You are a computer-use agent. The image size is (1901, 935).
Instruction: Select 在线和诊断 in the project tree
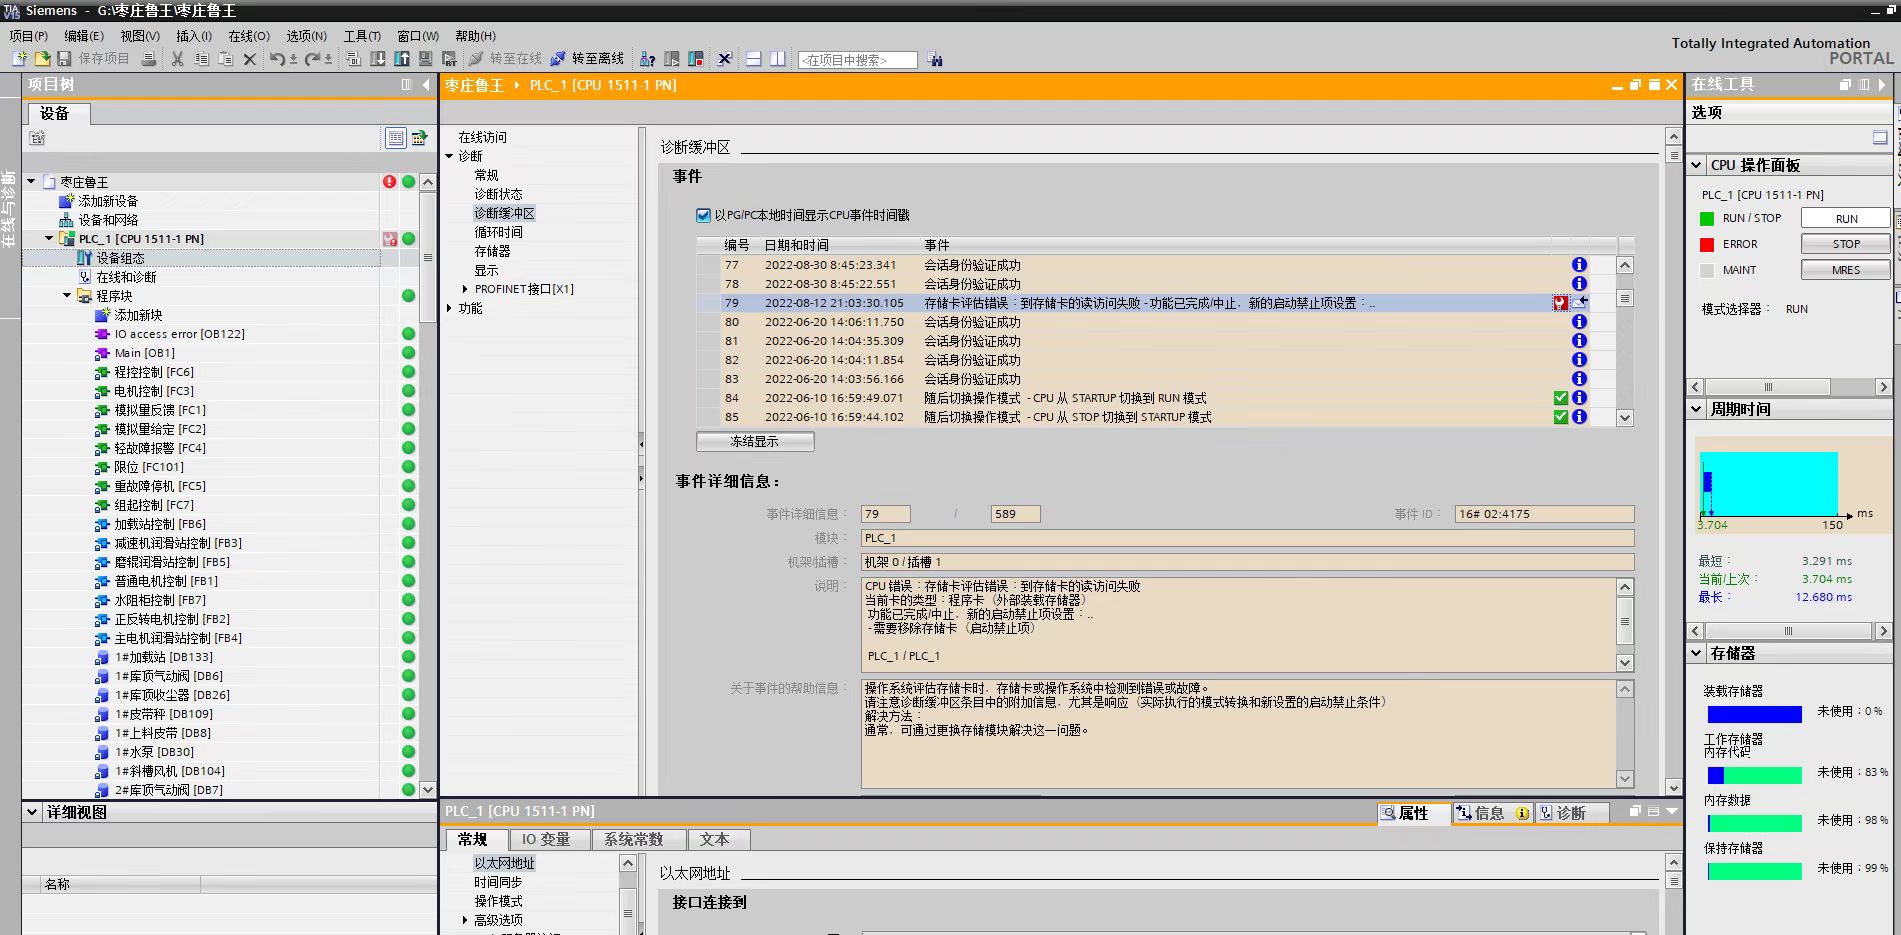(126, 277)
